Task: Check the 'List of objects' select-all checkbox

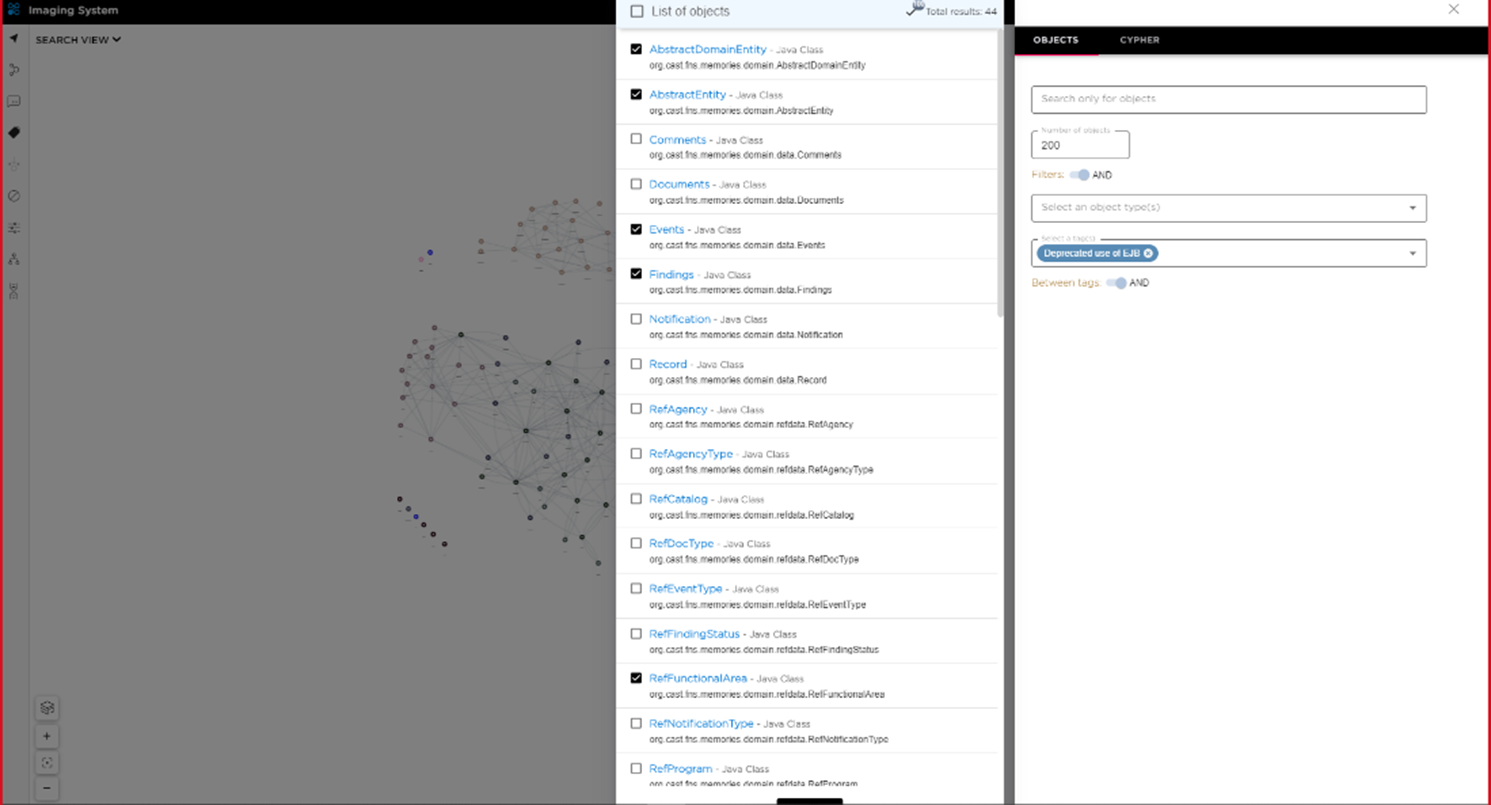Action: [637, 12]
